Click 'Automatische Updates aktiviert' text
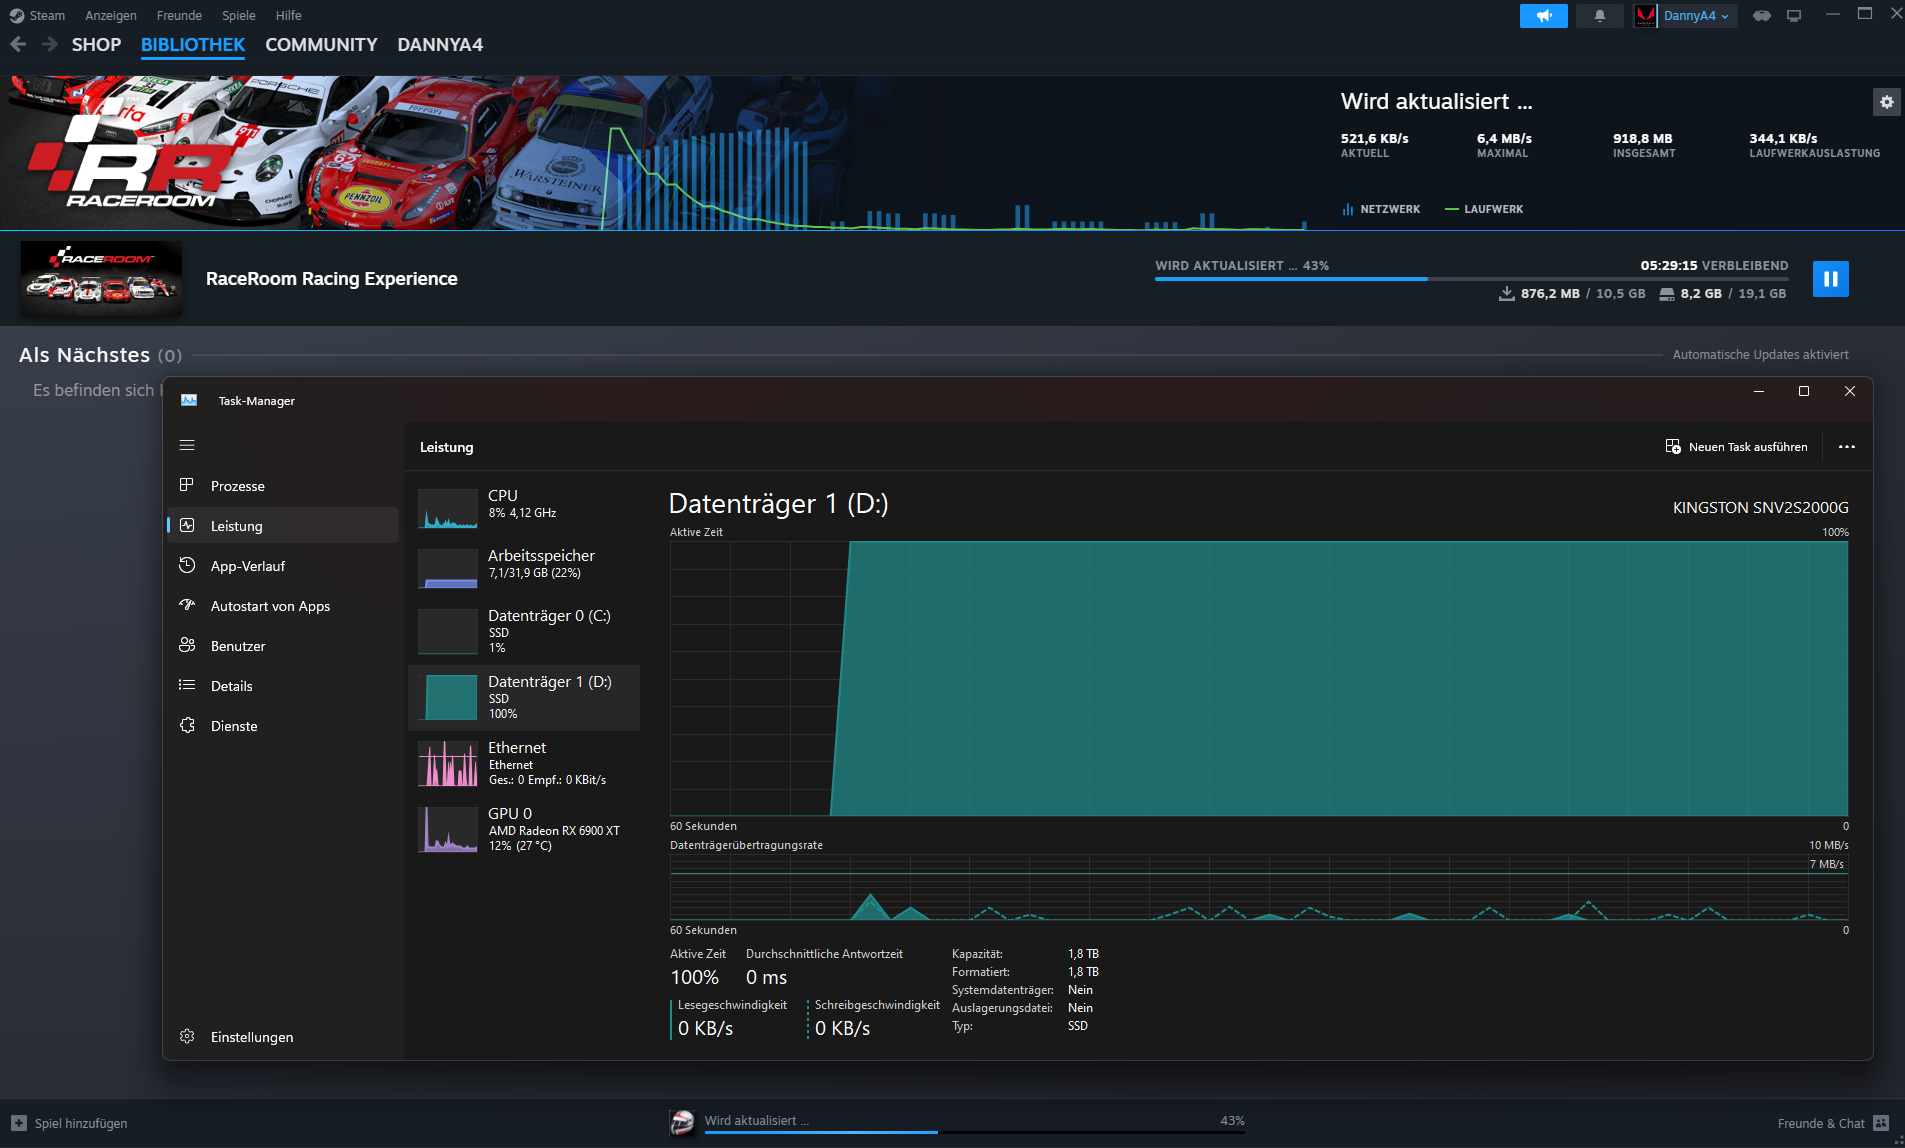This screenshot has height=1148, width=1905. [x=1760, y=355]
